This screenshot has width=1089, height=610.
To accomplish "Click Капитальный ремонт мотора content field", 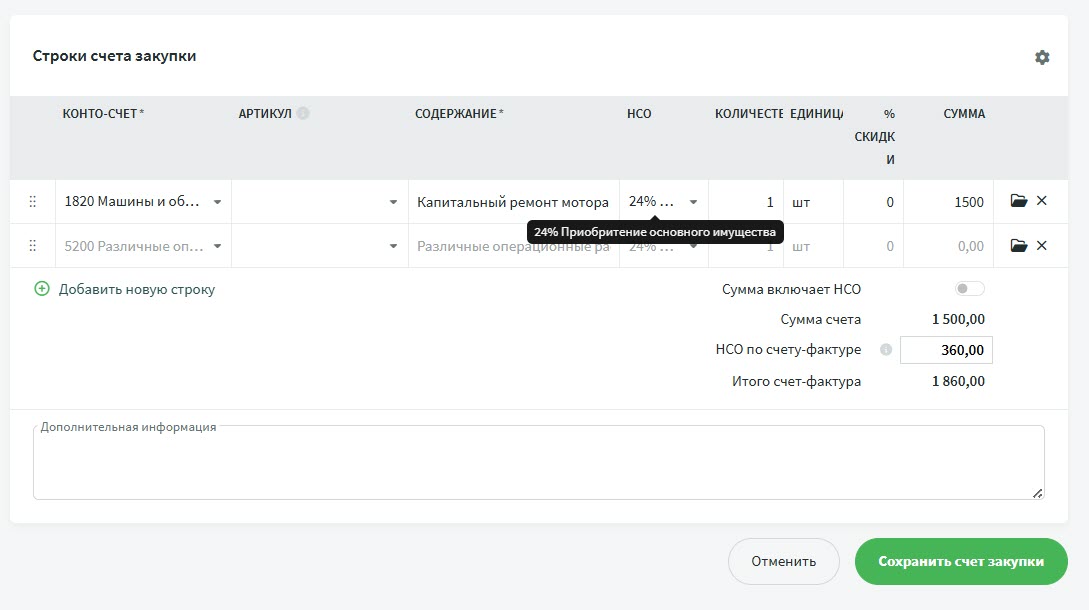I will [x=512, y=202].
